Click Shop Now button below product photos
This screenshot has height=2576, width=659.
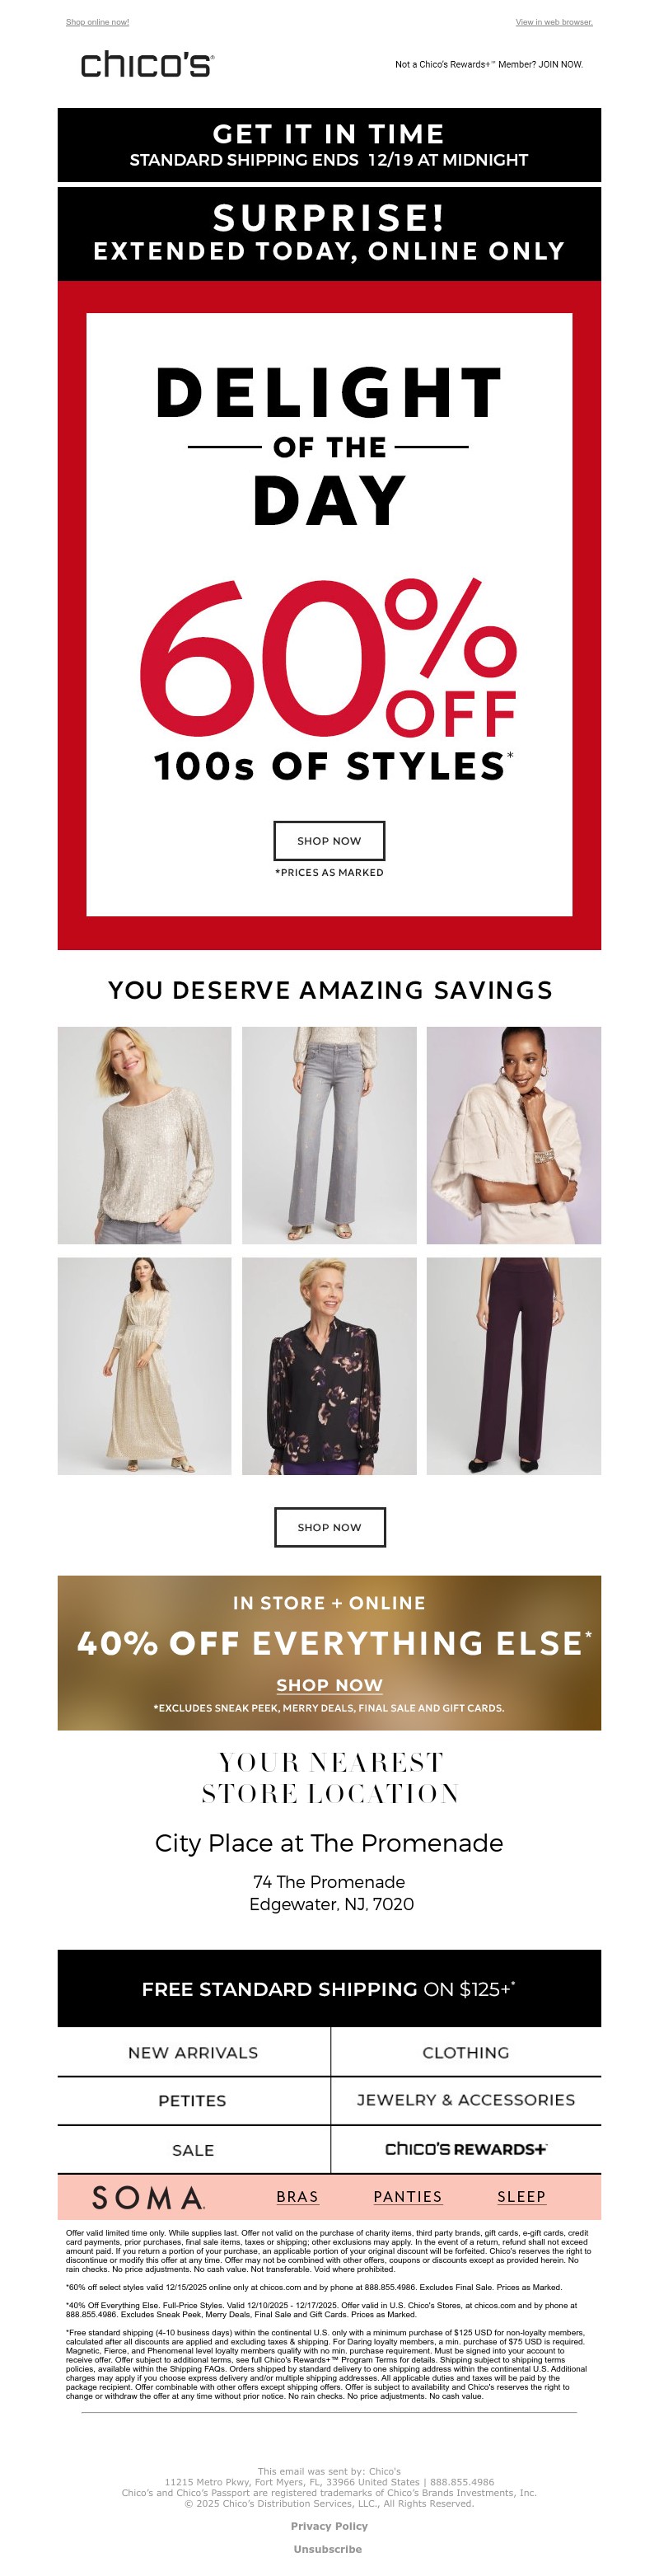click(x=329, y=1527)
